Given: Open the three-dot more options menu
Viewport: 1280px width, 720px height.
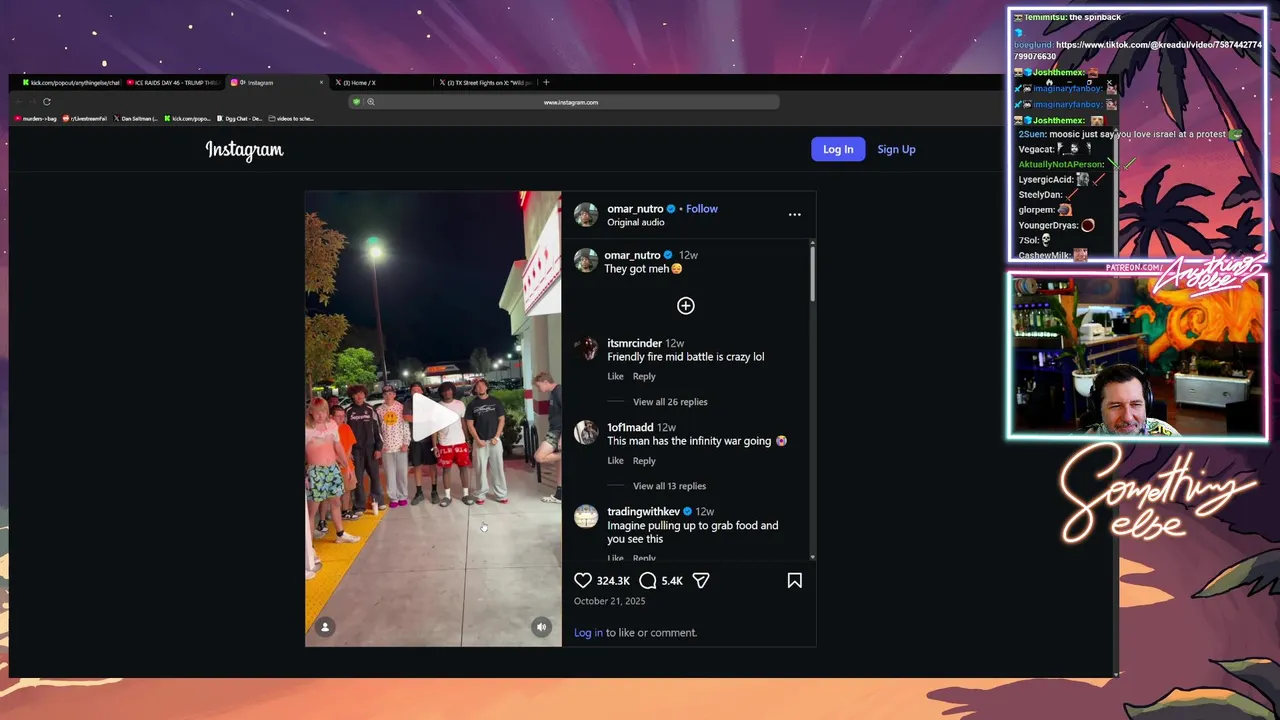Looking at the screenshot, I should pos(795,214).
